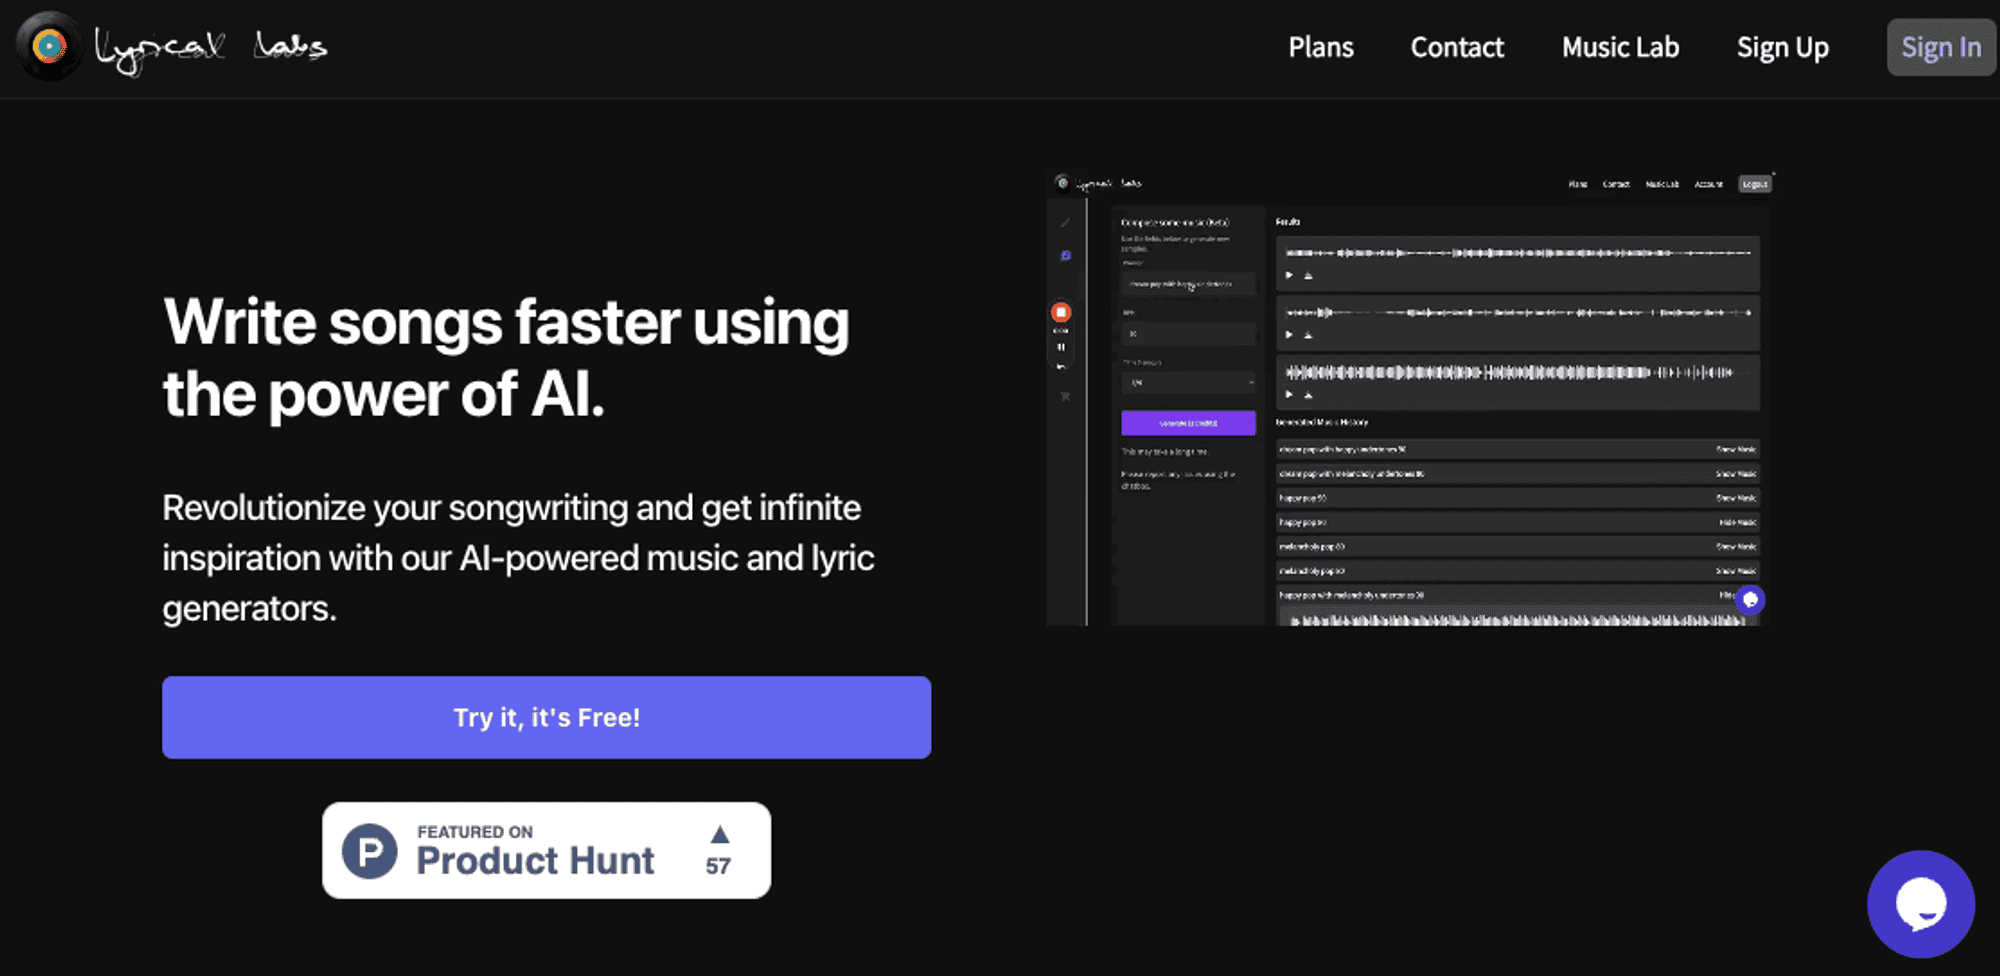The height and width of the screenshot is (976, 2000).
Task: Click the Try it, it's Free! button
Action: pos(546,717)
